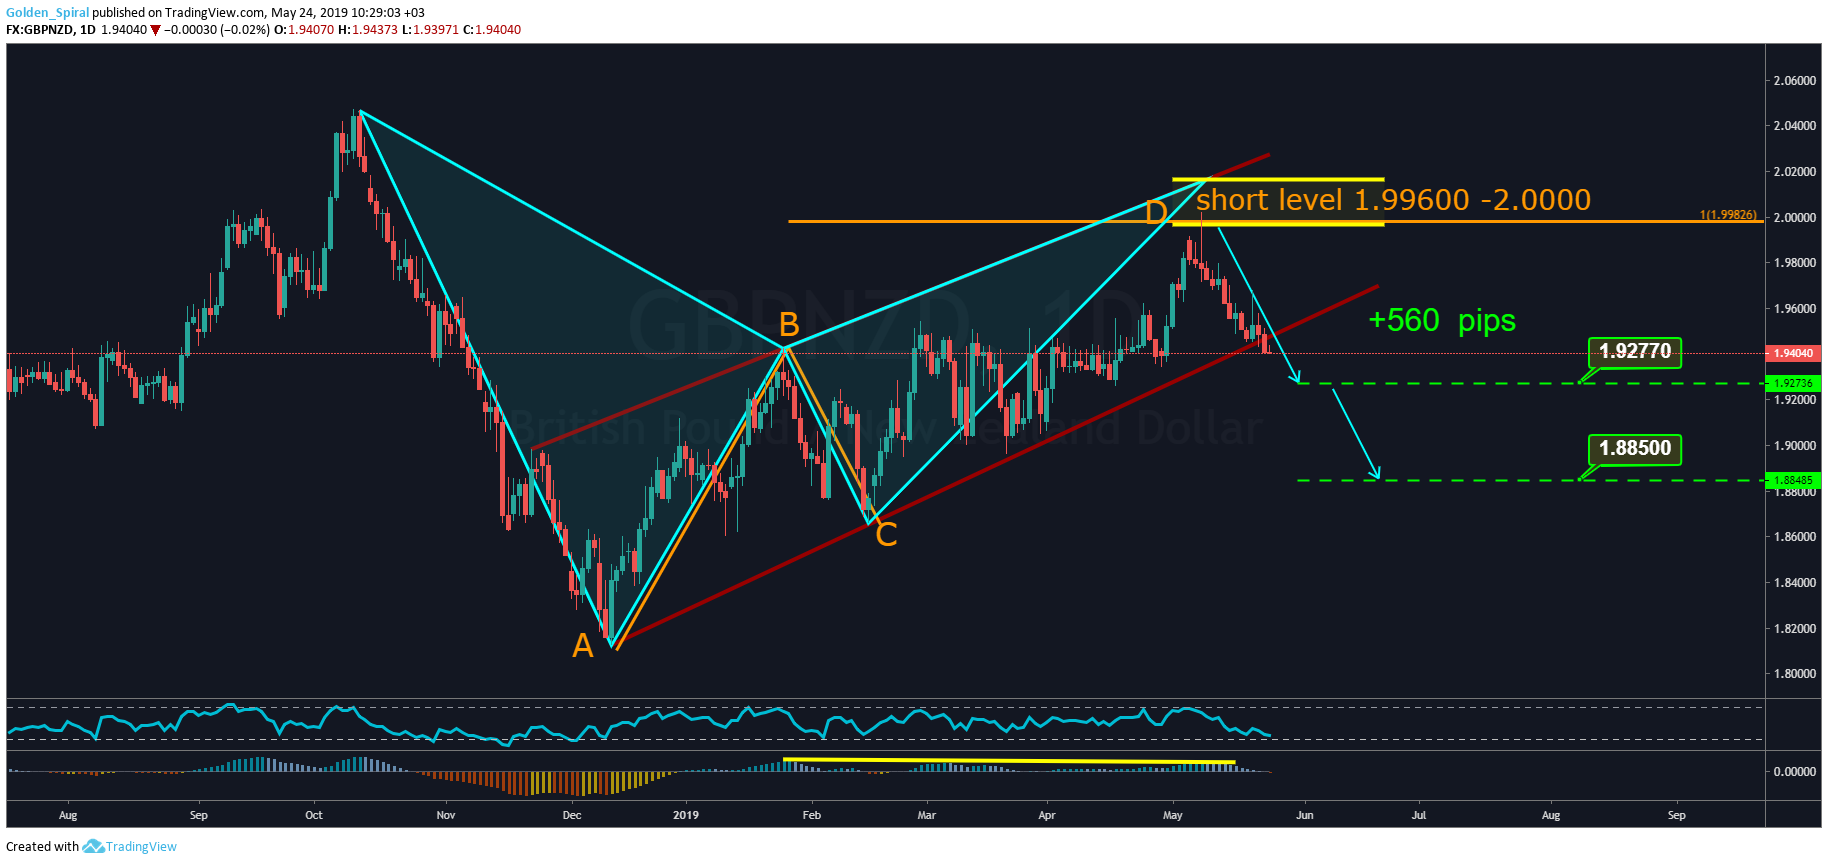Viewport: 1828px width, 864px height.
Task: Click the 2.04000 price axis label
Action: [1795, 126]
